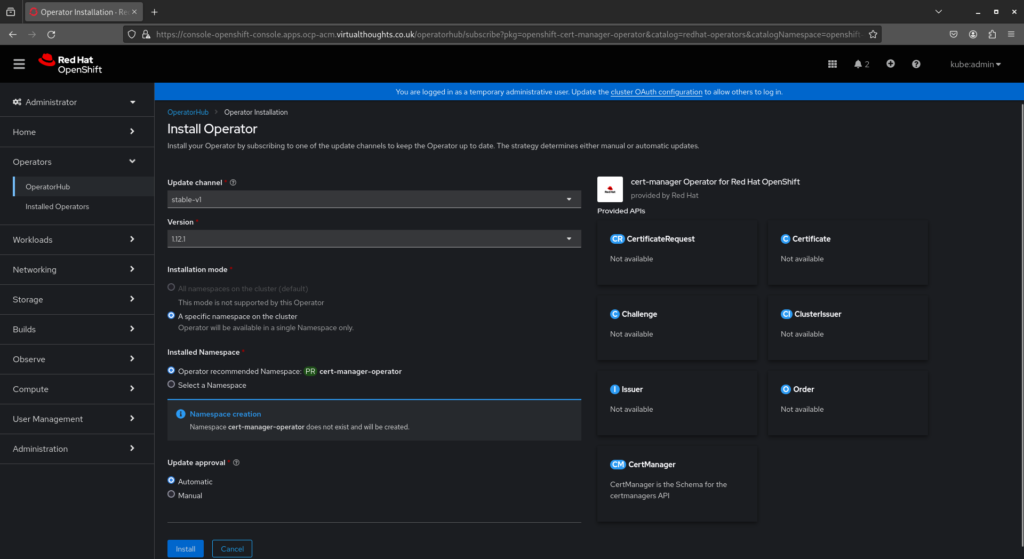Viewport: 1024px width, 559px height.
Task: Collapse the Operators navigation section
Action: [76, 162]
